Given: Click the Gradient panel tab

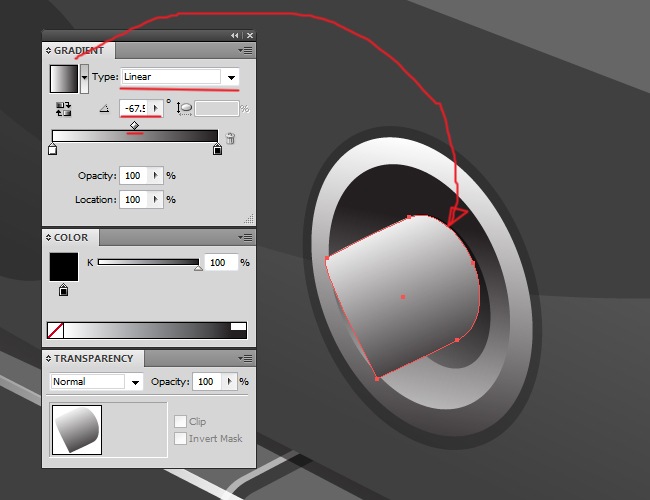Looking at the screenshot, I should [x=79, y=51].
